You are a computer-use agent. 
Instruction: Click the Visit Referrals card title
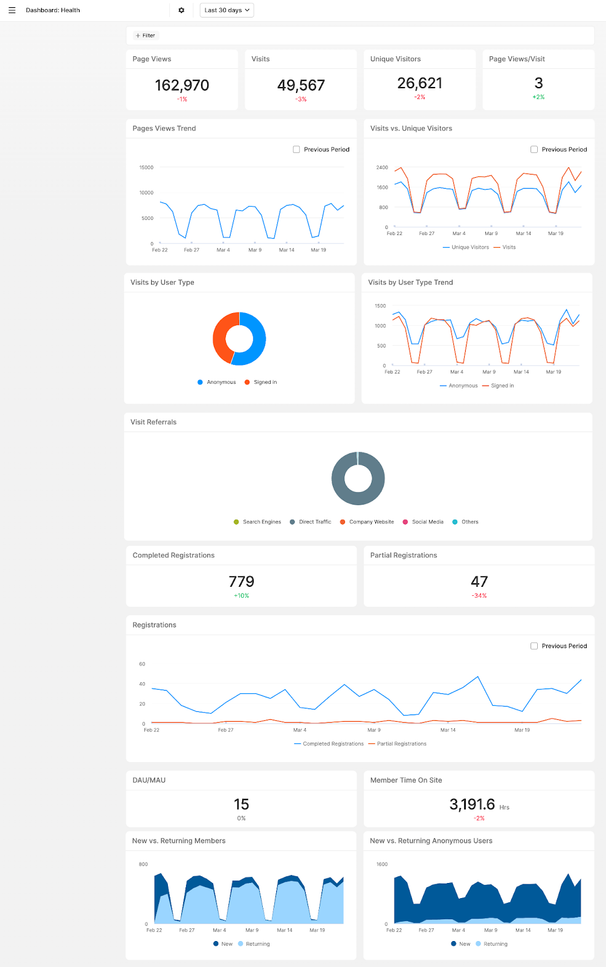pyautogui.click(x=154, y=422)
